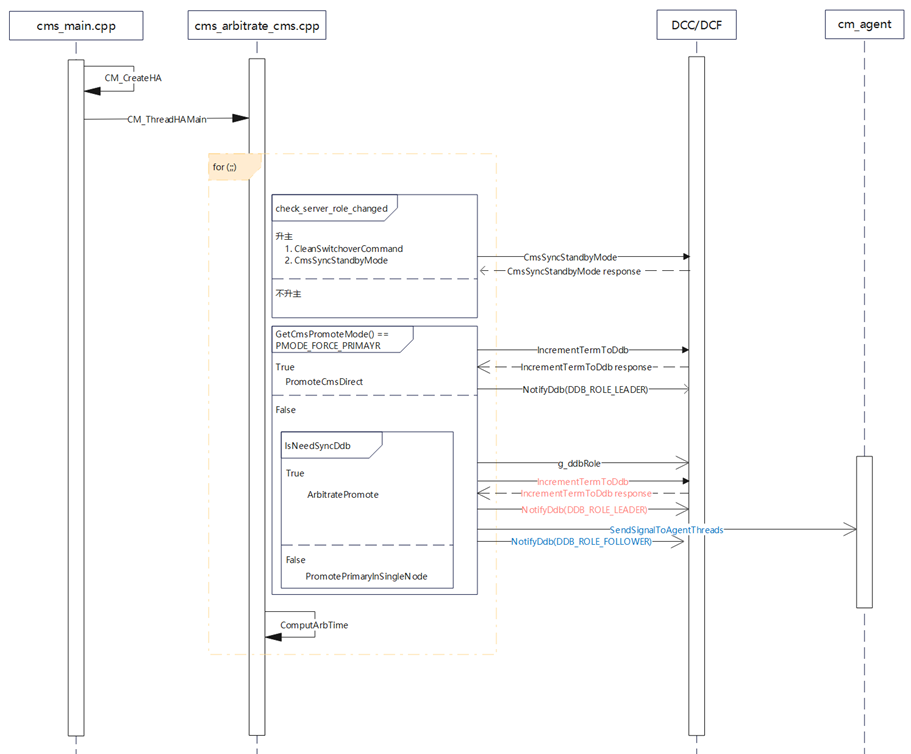Click the message label CmsSyncStandbyMode on the arrow to DCC/DCF
Image resolution: width=911 pixels, height=754 pixels.
pos(570,257)
